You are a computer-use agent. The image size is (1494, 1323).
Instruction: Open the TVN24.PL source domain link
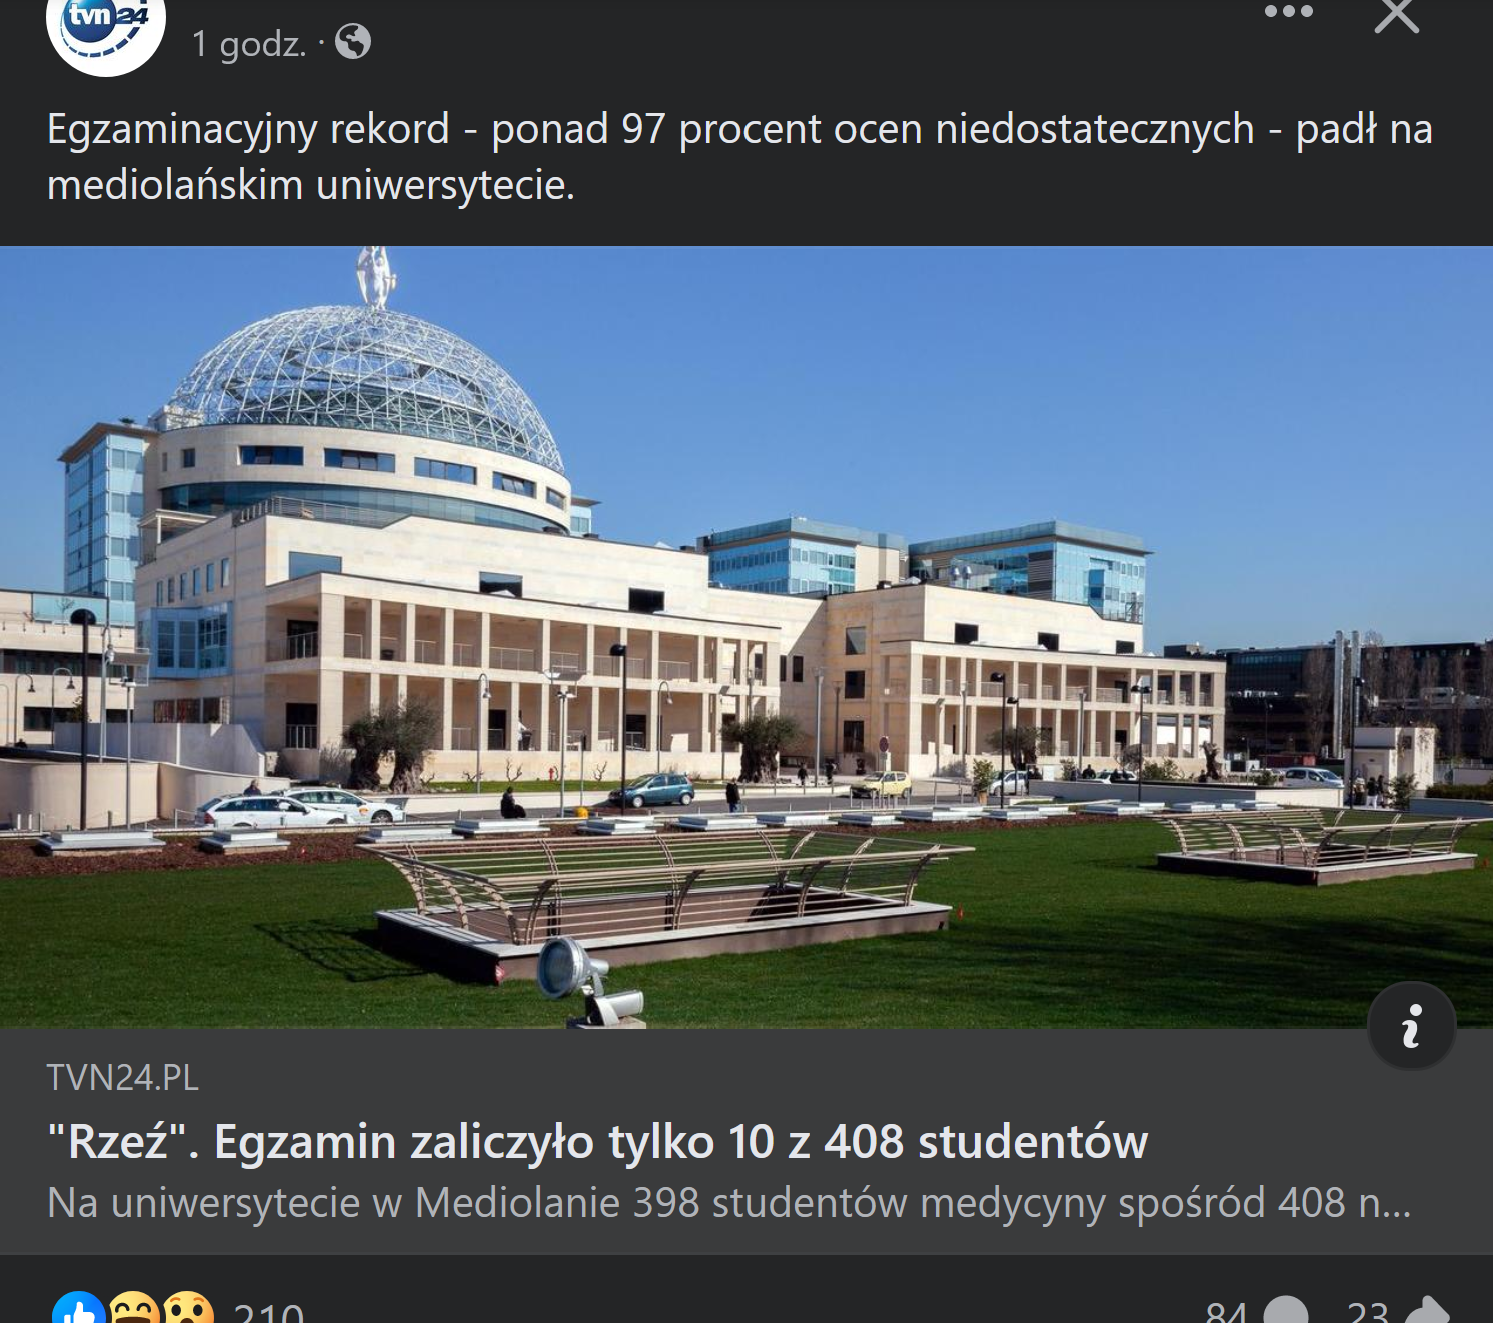coord(123,1078)
